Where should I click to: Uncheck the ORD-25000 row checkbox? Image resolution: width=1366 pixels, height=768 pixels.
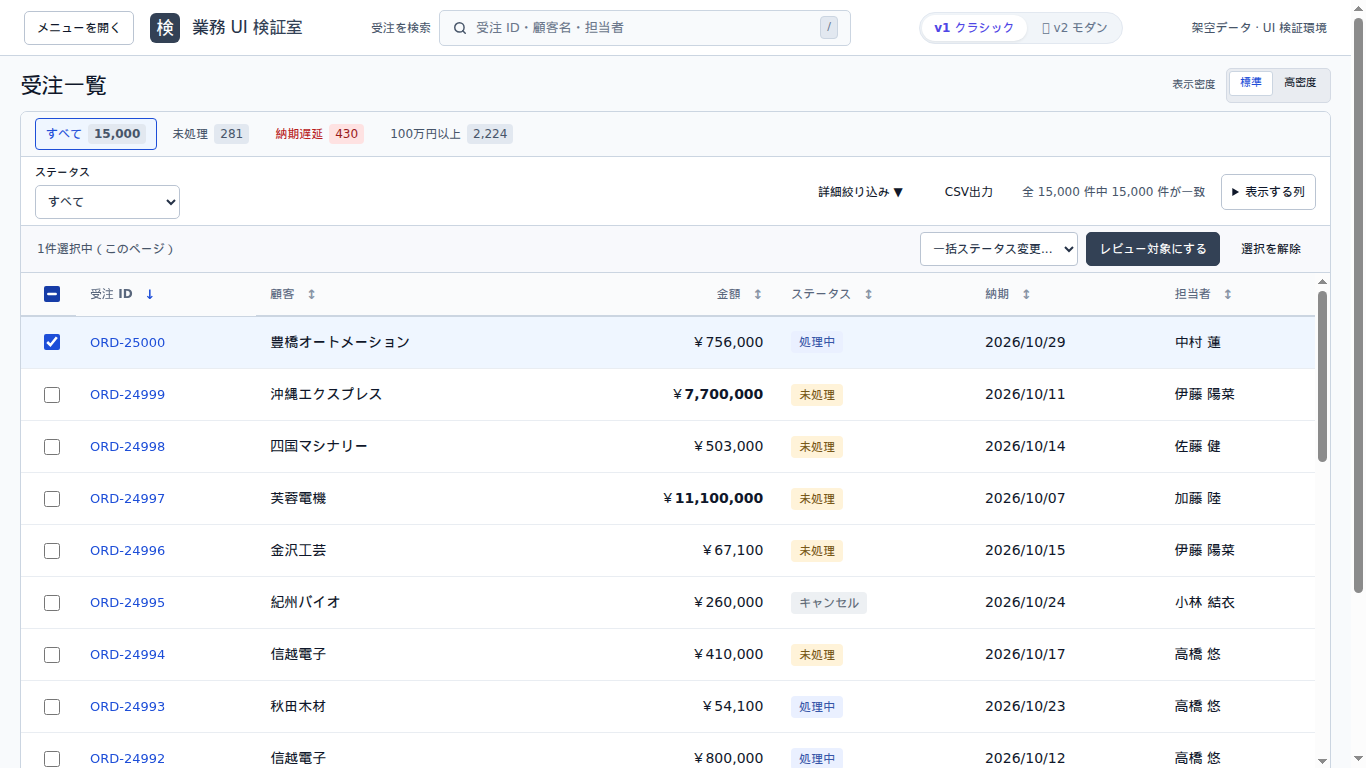point(52,342)
